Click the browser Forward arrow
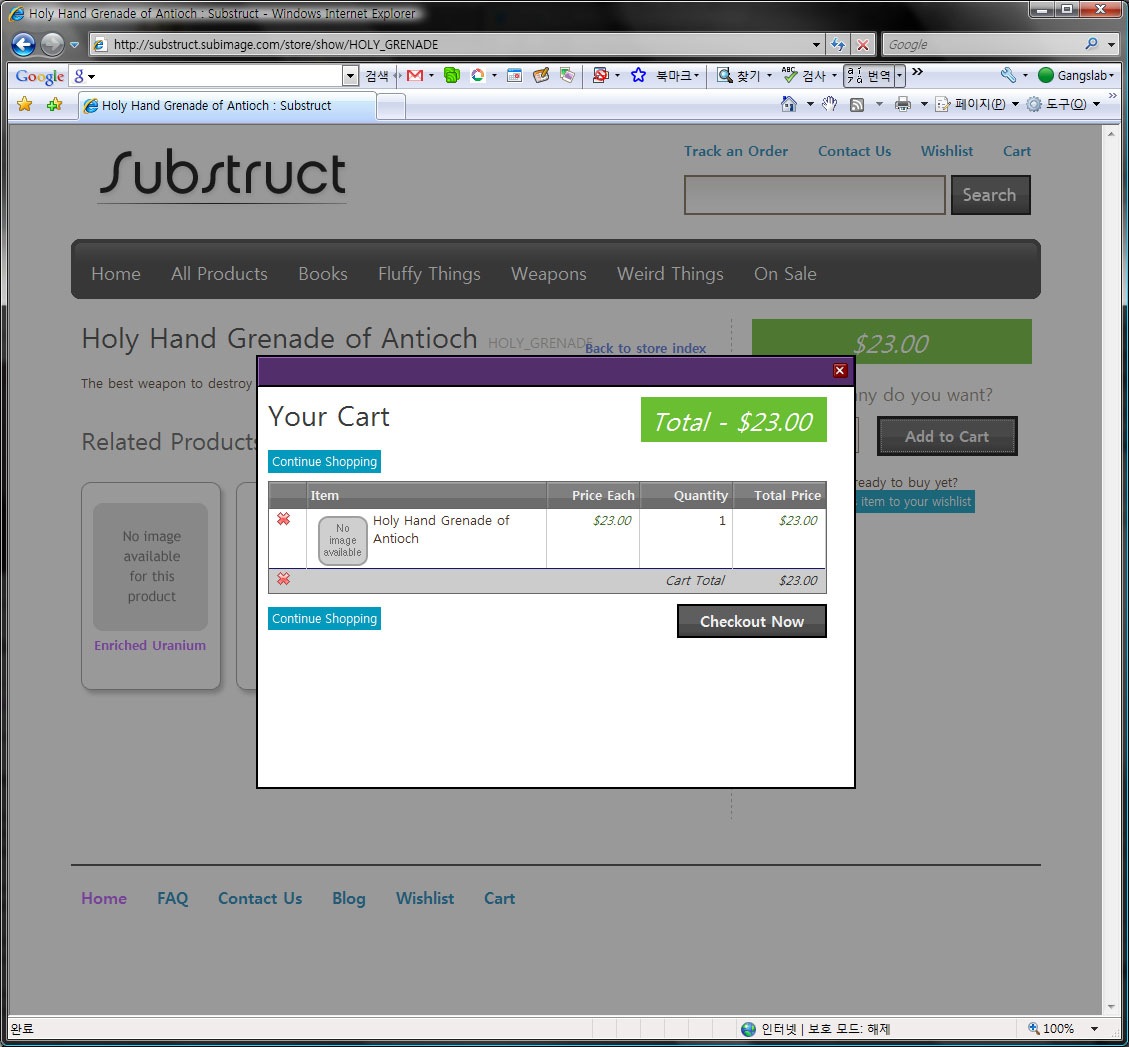Screen dimensions: 1129x1047 point(52,45)
